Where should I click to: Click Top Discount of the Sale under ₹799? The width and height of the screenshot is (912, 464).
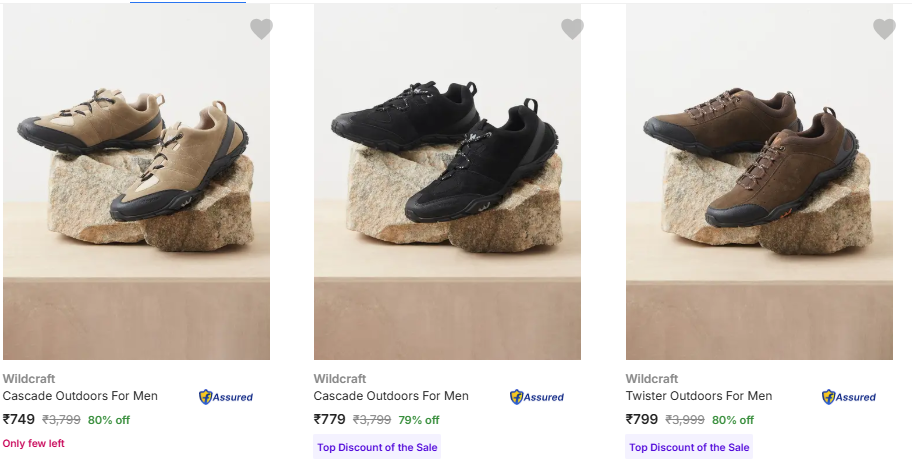pos(689,447)
